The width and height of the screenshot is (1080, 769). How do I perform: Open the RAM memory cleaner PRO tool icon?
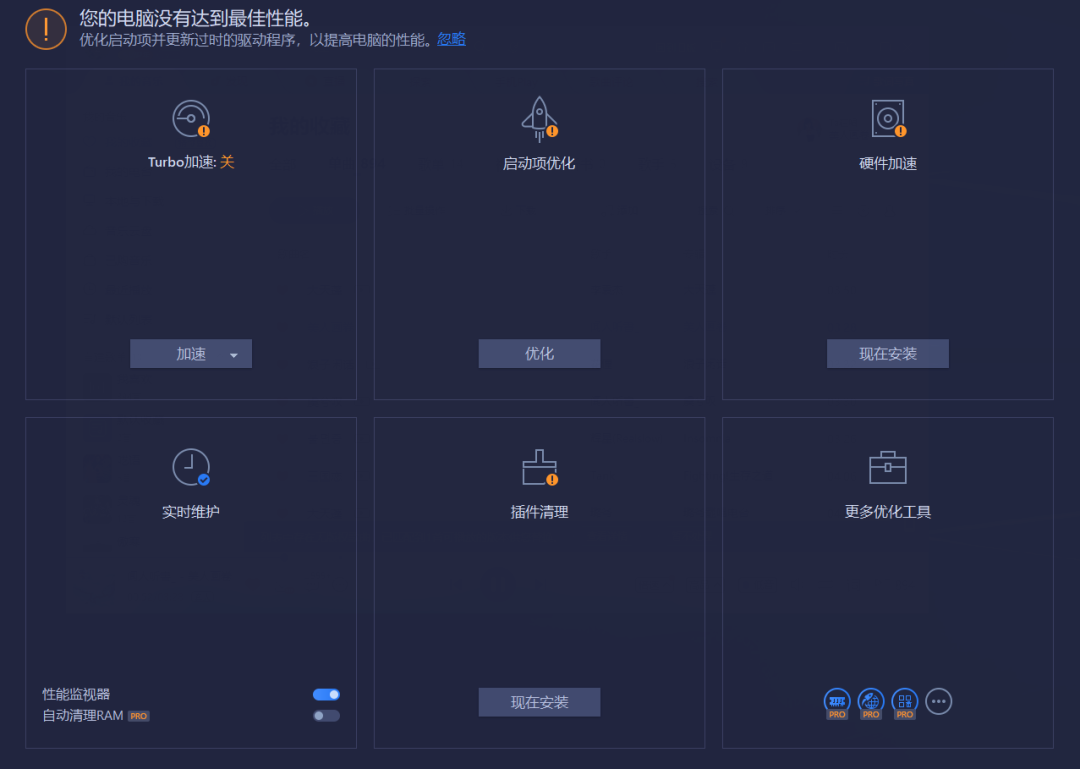[837, 701]
